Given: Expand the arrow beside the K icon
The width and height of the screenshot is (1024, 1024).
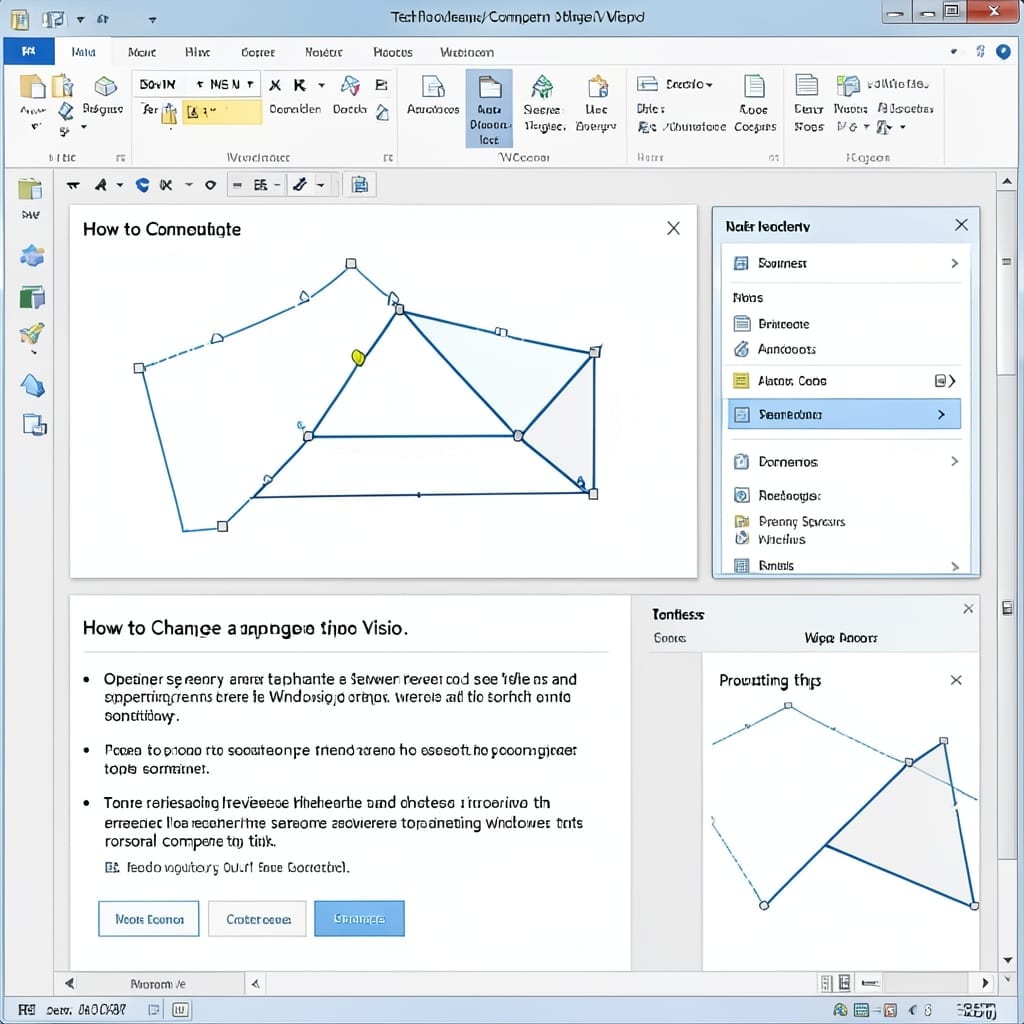Looking at the screenshot, I should (x=321, y=85).
